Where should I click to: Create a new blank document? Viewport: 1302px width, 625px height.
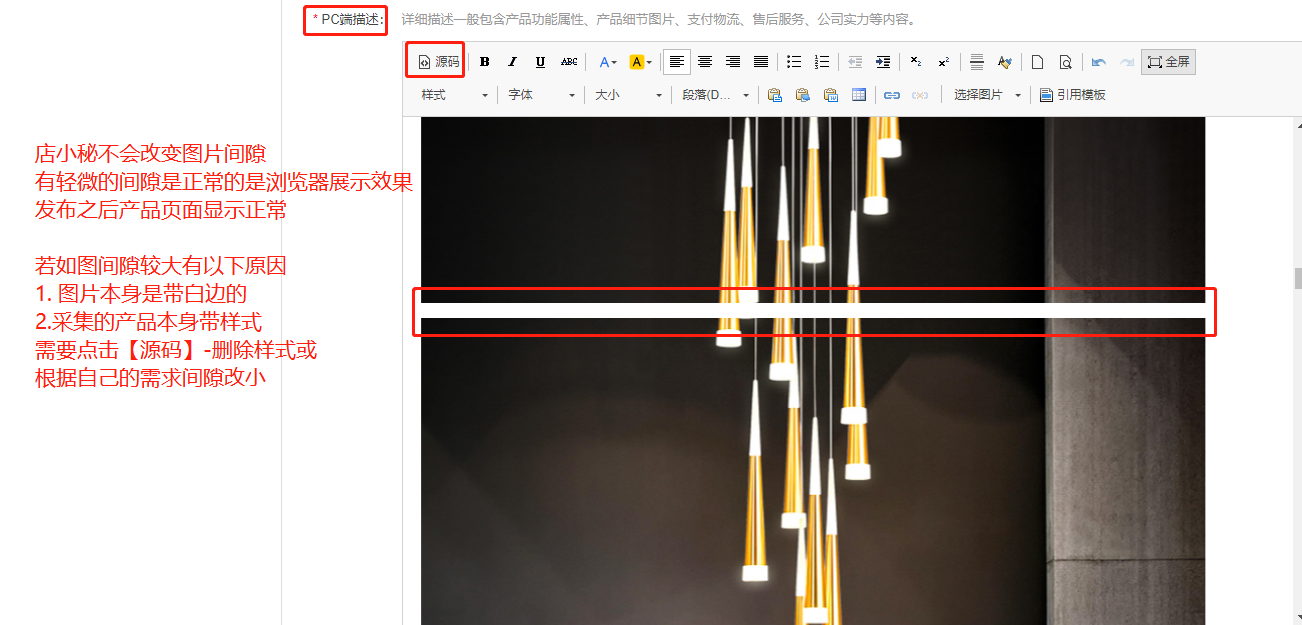coord(1038,62)
